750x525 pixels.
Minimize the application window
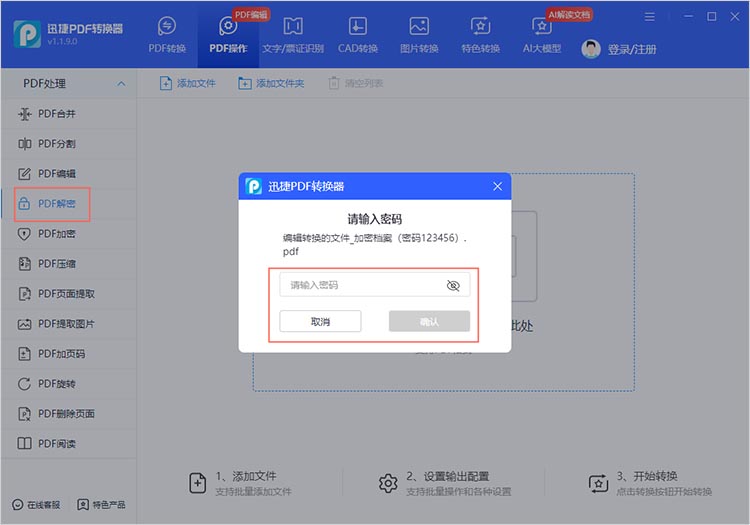pyautogui.click(x=688, y=17)
